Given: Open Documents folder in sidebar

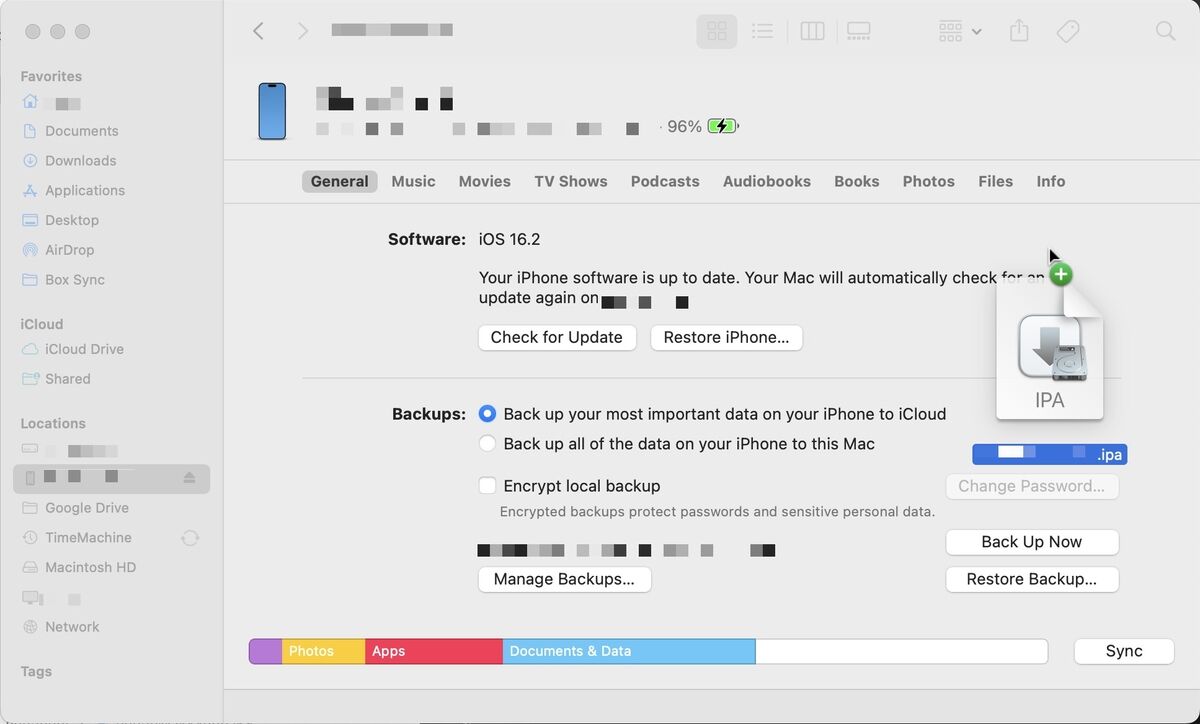Looking at the screenshot, I should click(81, 131).
